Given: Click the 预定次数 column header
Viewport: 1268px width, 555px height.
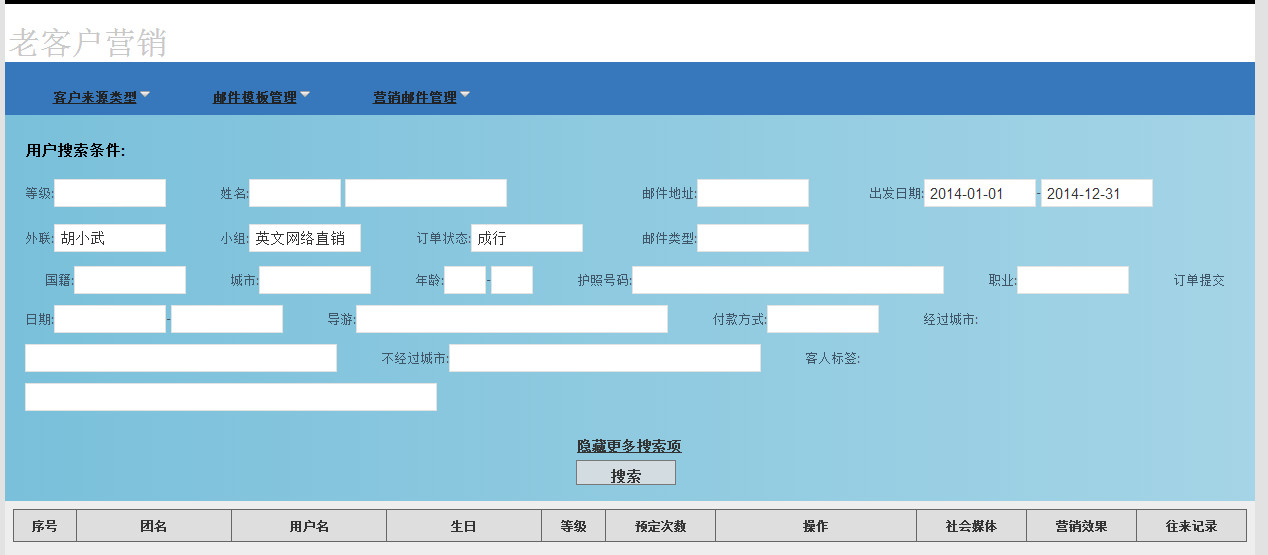Looking at the screenshot, I should [x=660, y=526].
